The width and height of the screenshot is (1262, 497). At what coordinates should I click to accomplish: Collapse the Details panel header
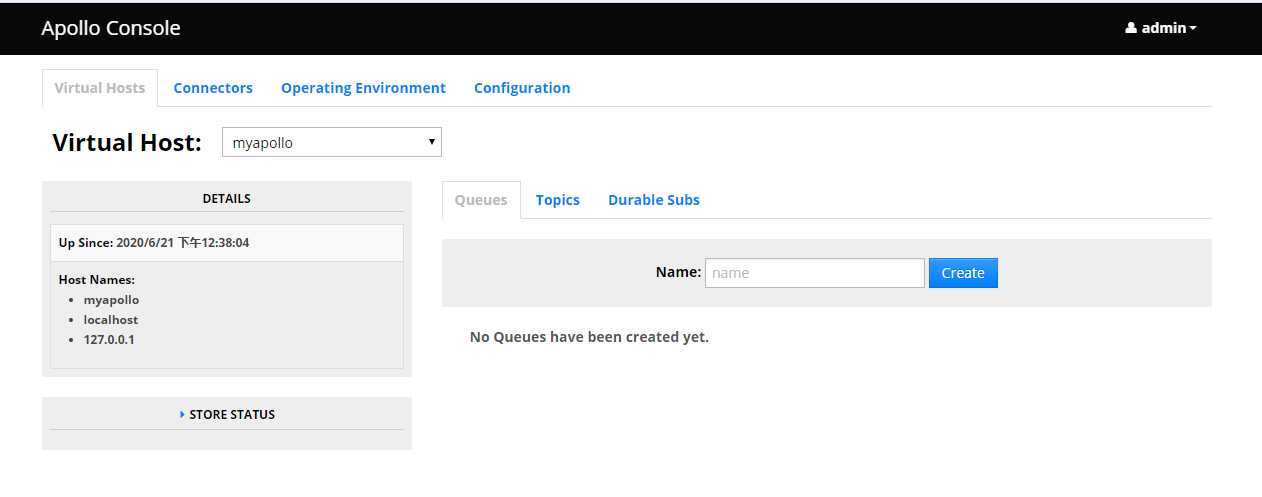(x=227, y=198)
